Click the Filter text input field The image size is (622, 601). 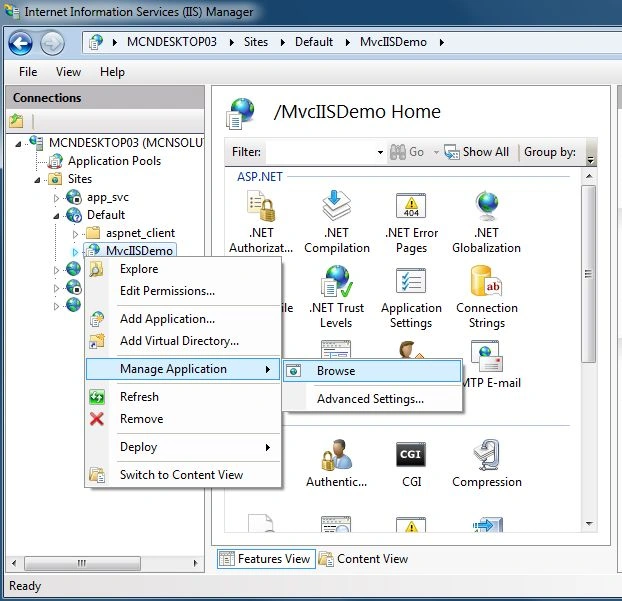point(321,152)
